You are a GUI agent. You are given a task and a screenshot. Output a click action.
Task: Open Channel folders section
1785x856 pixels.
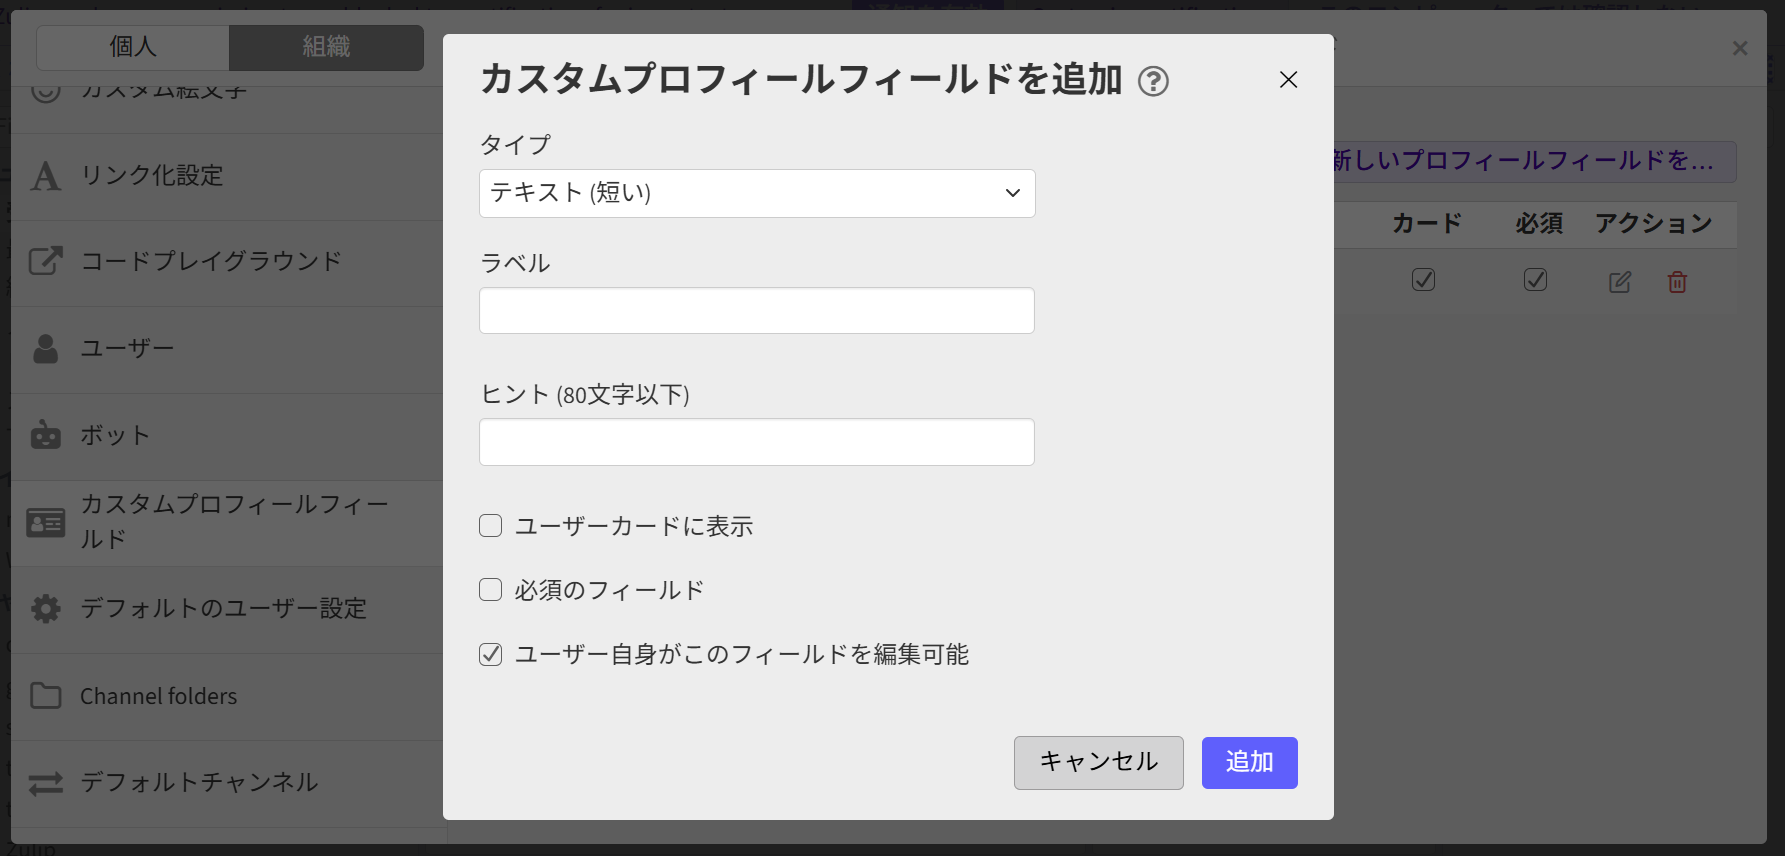click(x=227, y=696)
